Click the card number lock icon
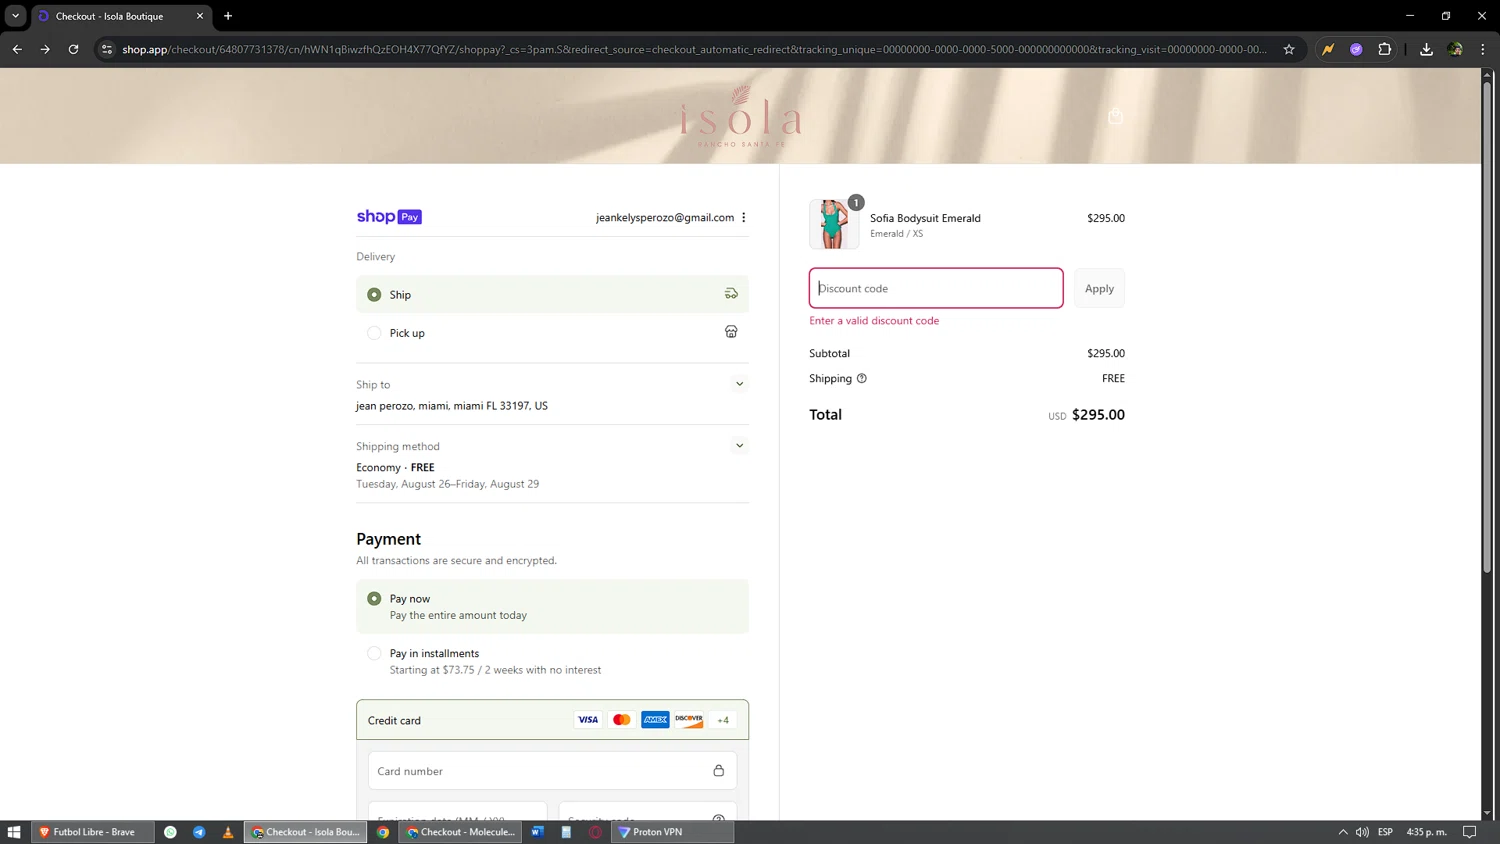The image size is (1500, 844). click(x=718, y=771)
